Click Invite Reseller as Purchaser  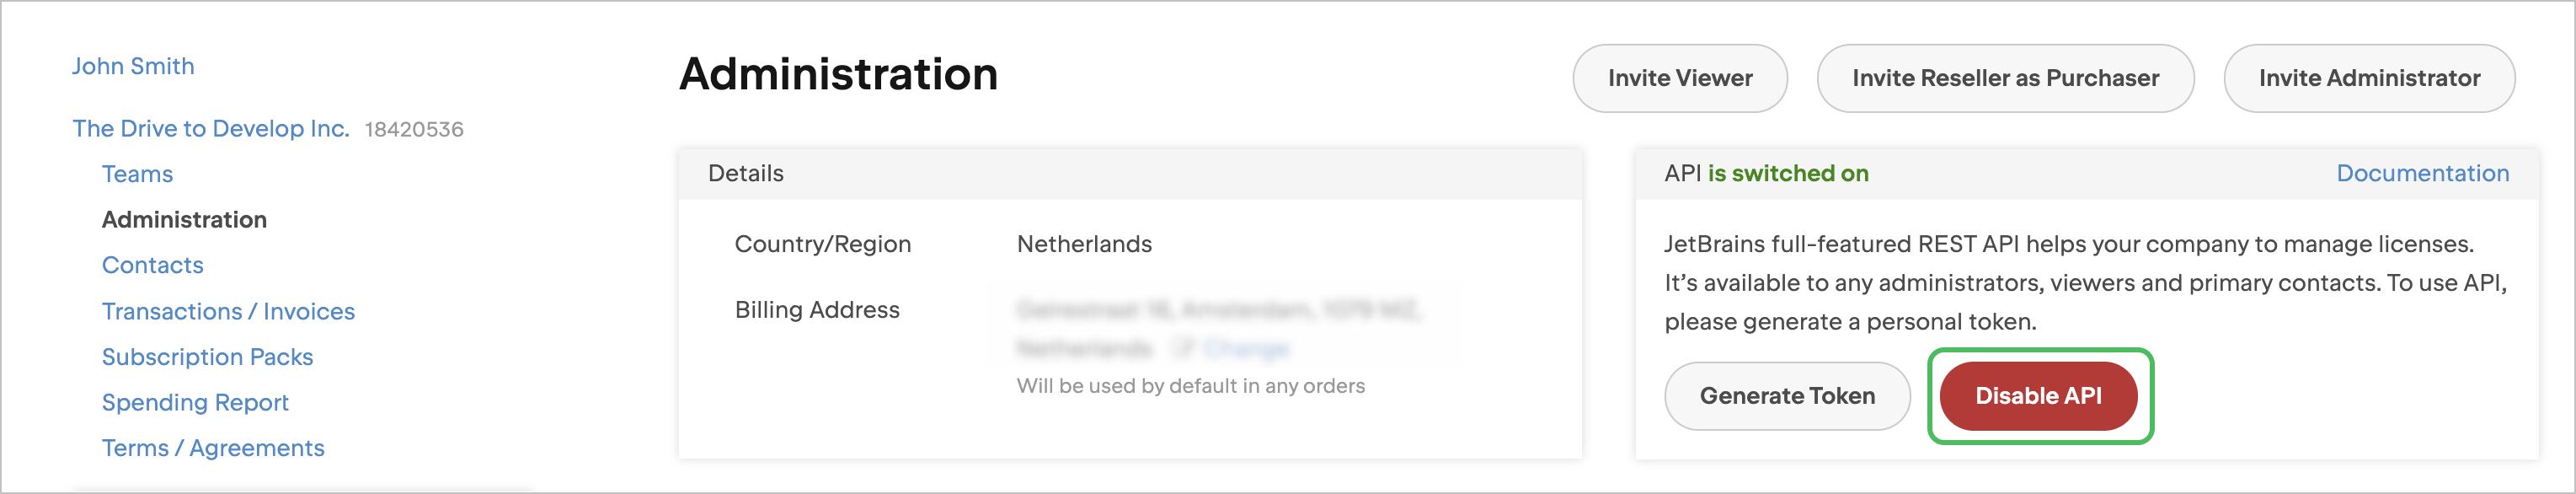pos(2005,78)
